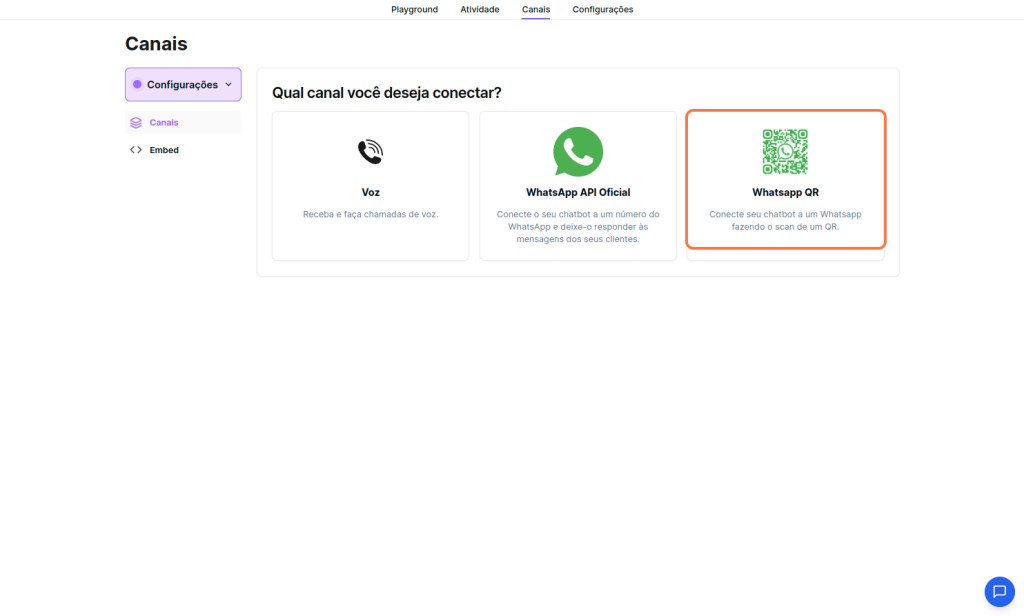The height and width of the screenshot is (616, 1024).
Task: Click the WhatsApp API Oficial description text
Action: coord(578,227)
